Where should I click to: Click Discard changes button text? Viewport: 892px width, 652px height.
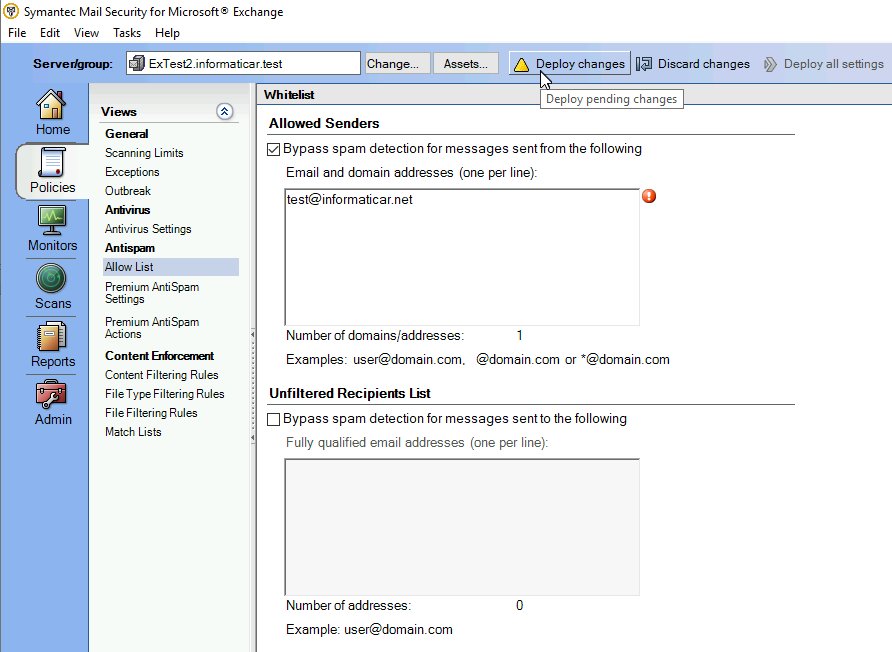pos(704,64)
